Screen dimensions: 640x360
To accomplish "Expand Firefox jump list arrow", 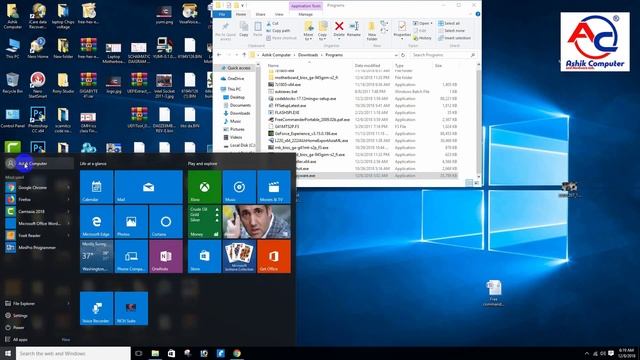I will click(x=68, y=200).
